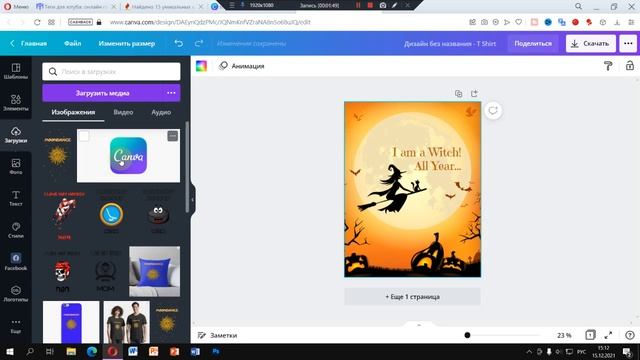Open the Notes panel
Viewport: 640px width, 360px height.
[x=217, y=335]
